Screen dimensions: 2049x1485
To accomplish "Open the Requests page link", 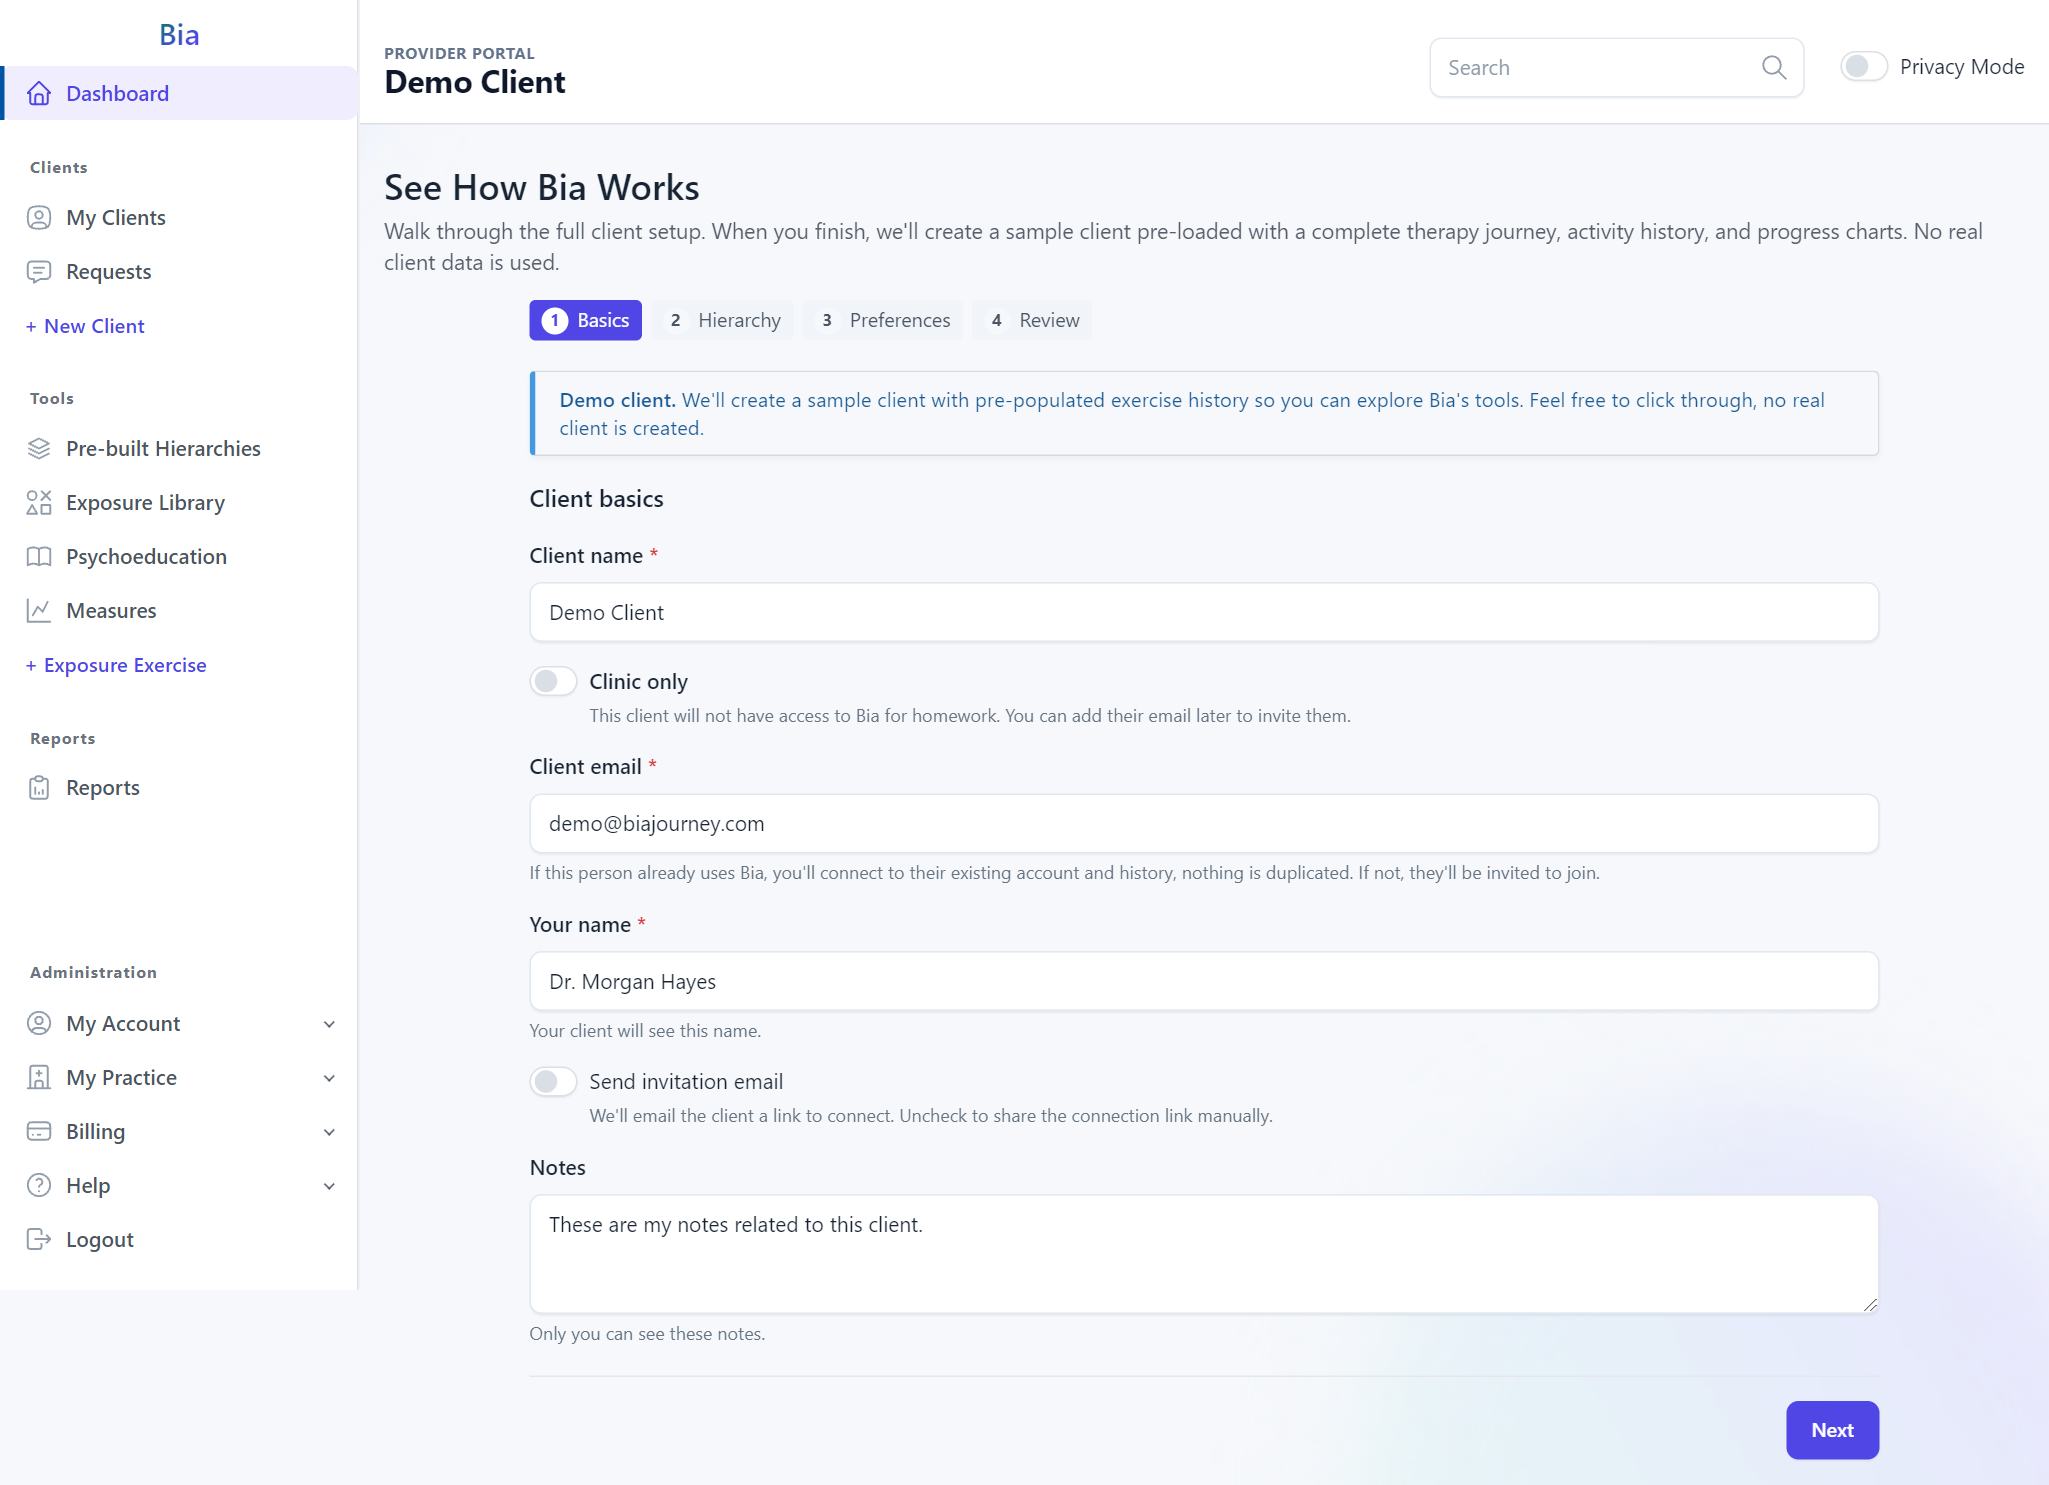I will 179,271.
